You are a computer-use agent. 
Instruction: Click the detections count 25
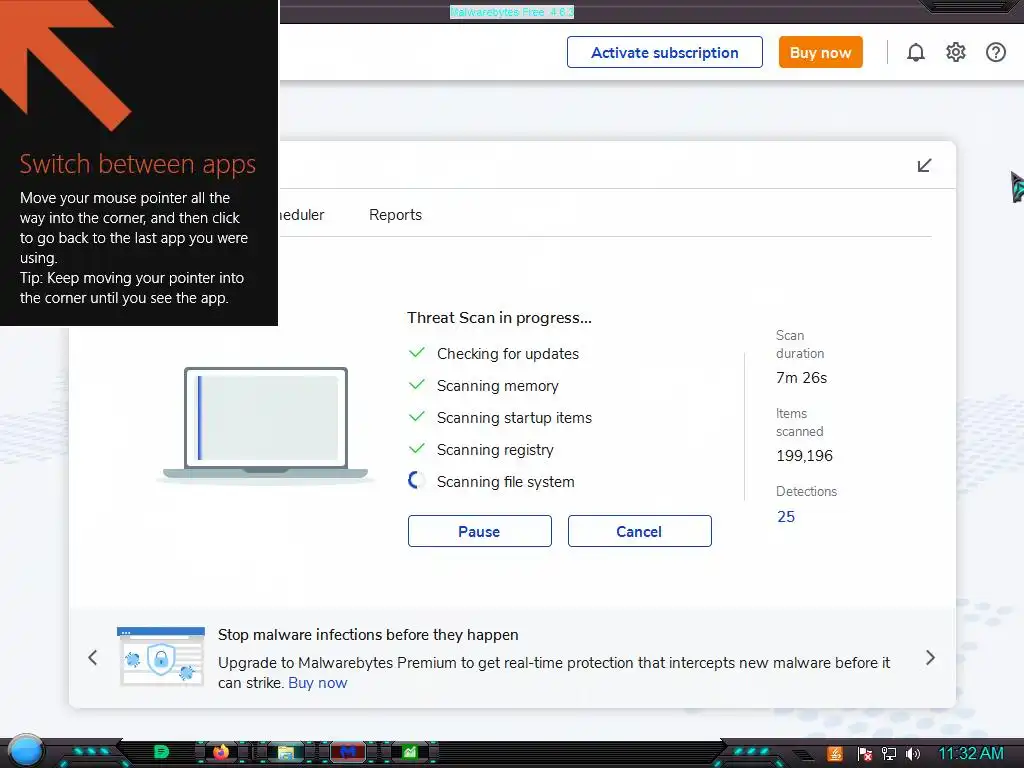pyautogui.click(x=786, y=517)
